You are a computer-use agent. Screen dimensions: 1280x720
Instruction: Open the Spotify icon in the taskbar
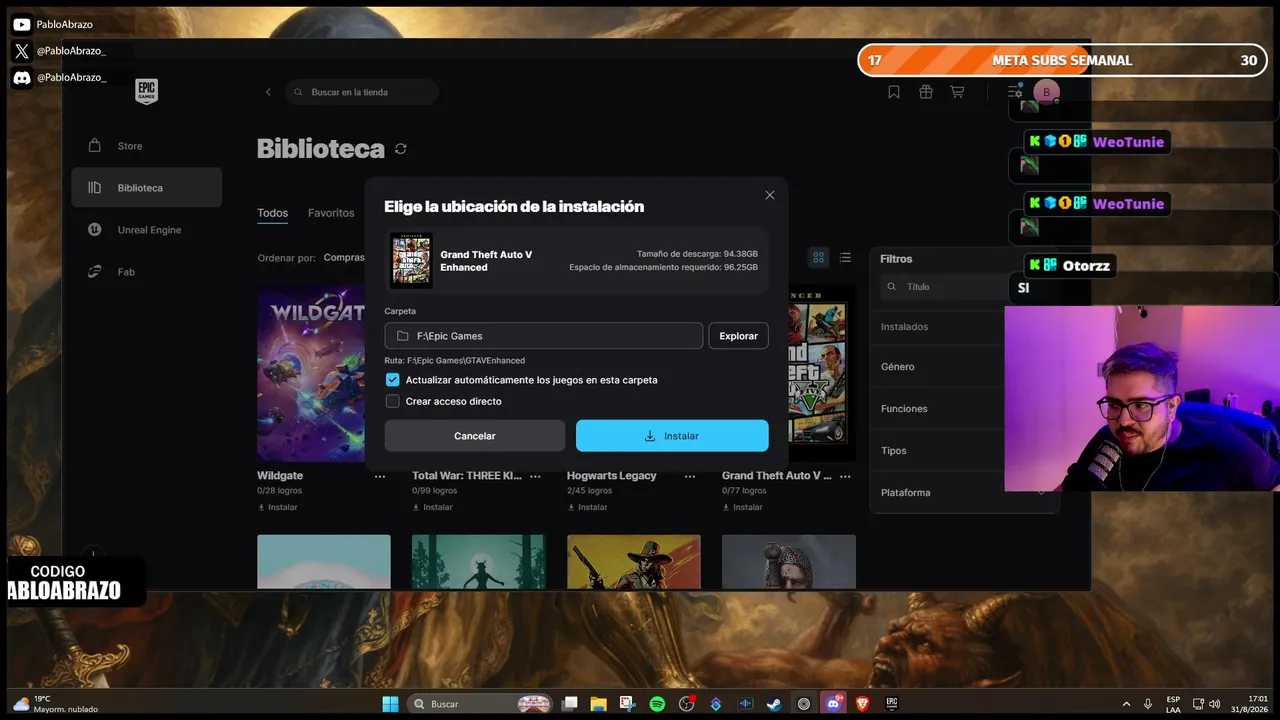[x=657, y=704]
